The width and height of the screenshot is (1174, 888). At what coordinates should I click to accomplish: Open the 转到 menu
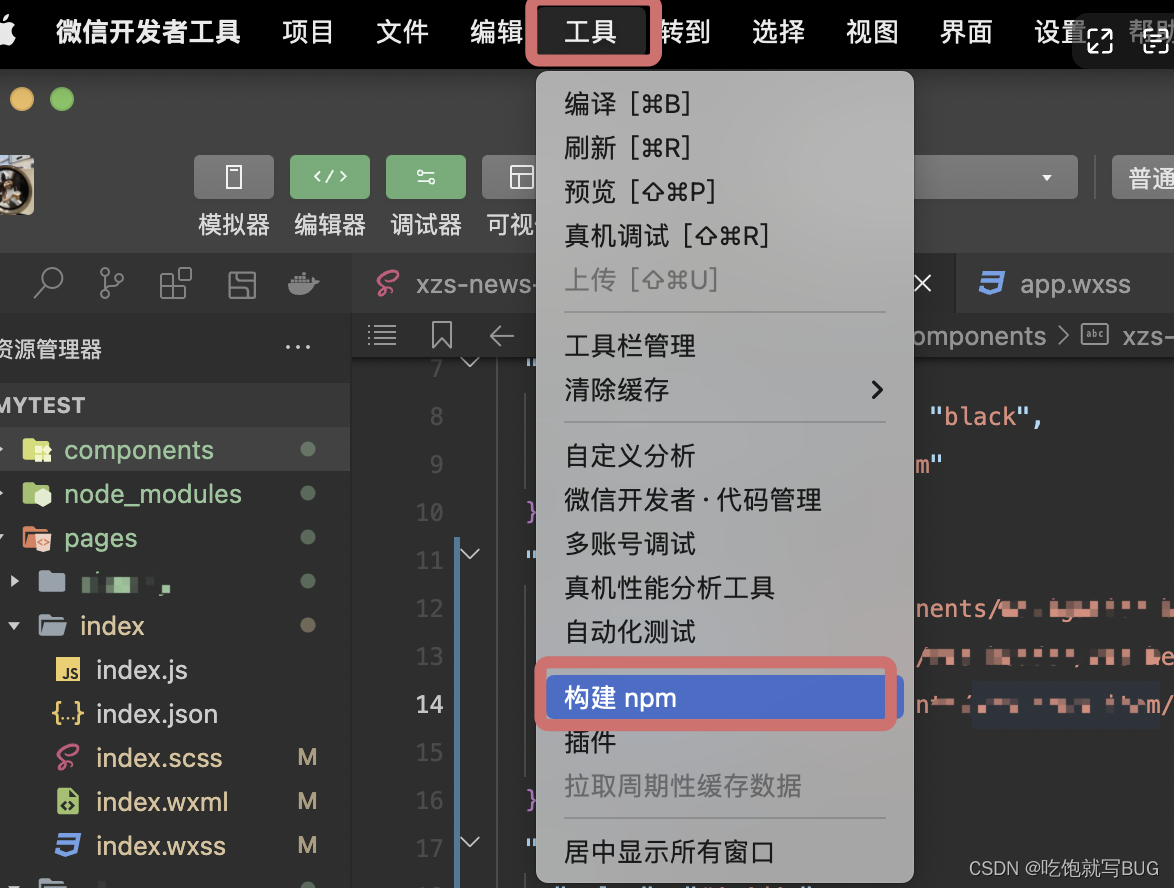[x=685, y=32]
